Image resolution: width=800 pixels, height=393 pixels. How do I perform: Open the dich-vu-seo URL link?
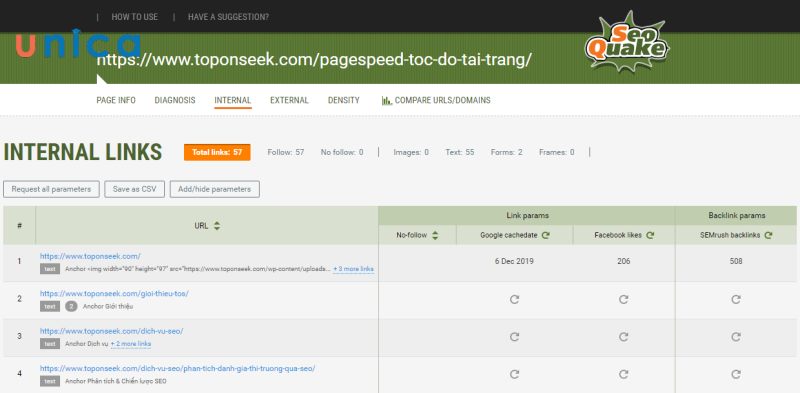click(112, 331)
